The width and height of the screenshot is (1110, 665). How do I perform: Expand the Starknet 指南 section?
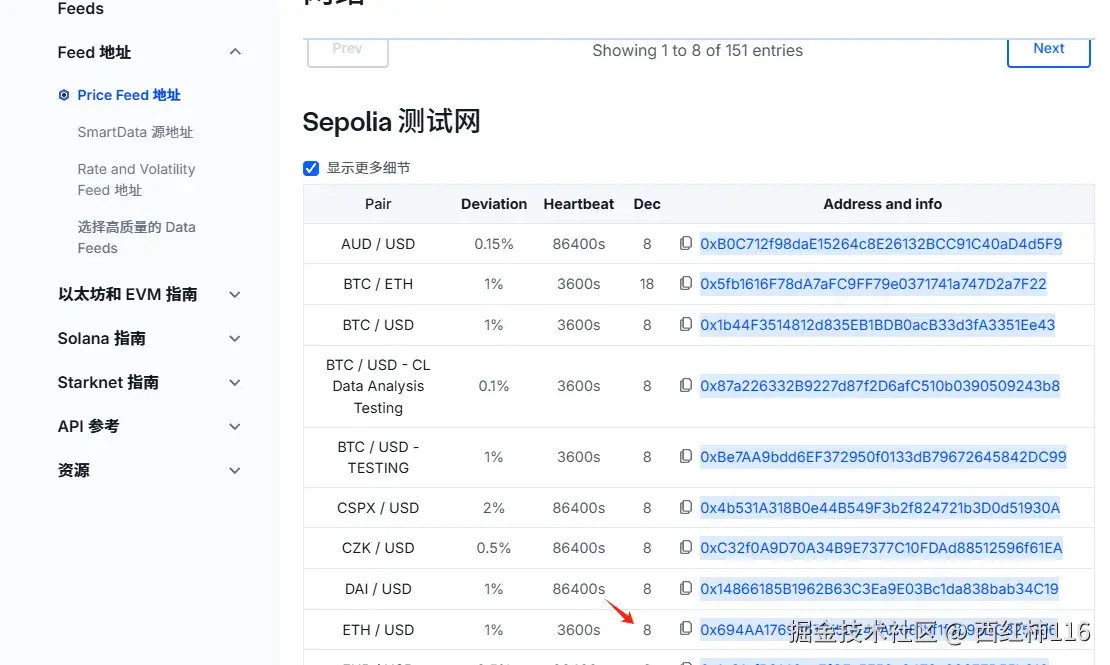pyautogui.click(x=235, y=382)
